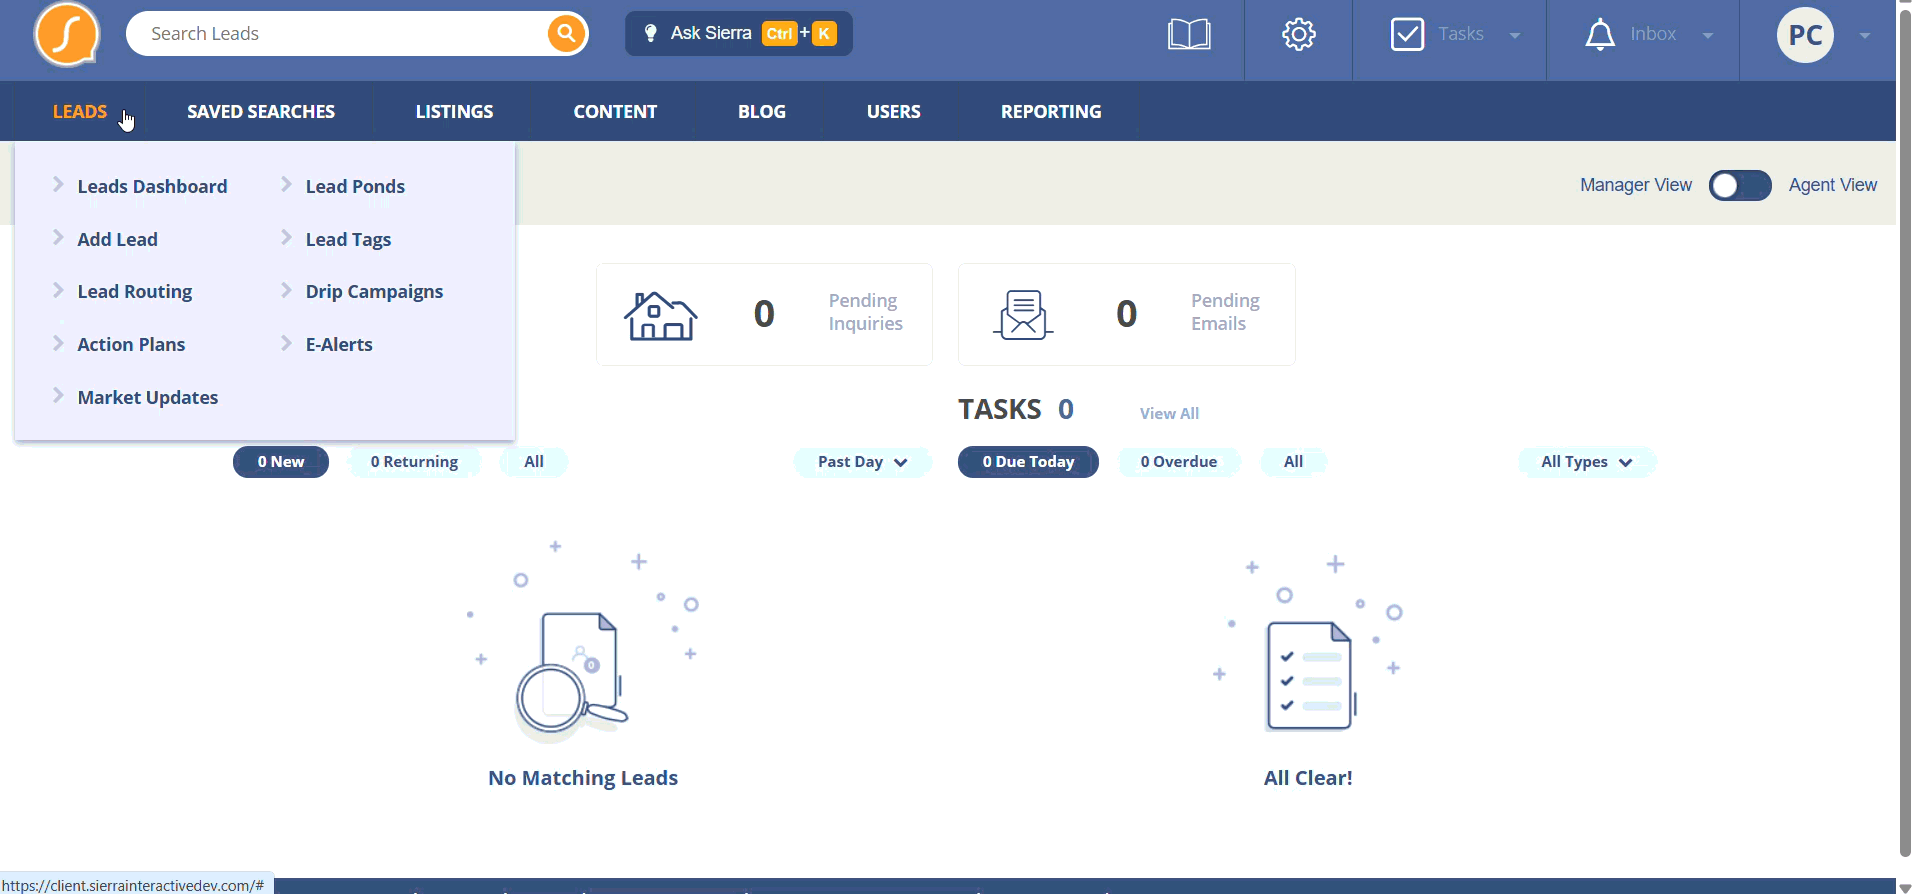Image resolution: width=1912 pixels, height=894 pixels.
Task: Select Drip Campaigns from the menu
Action: click(374, 291)
